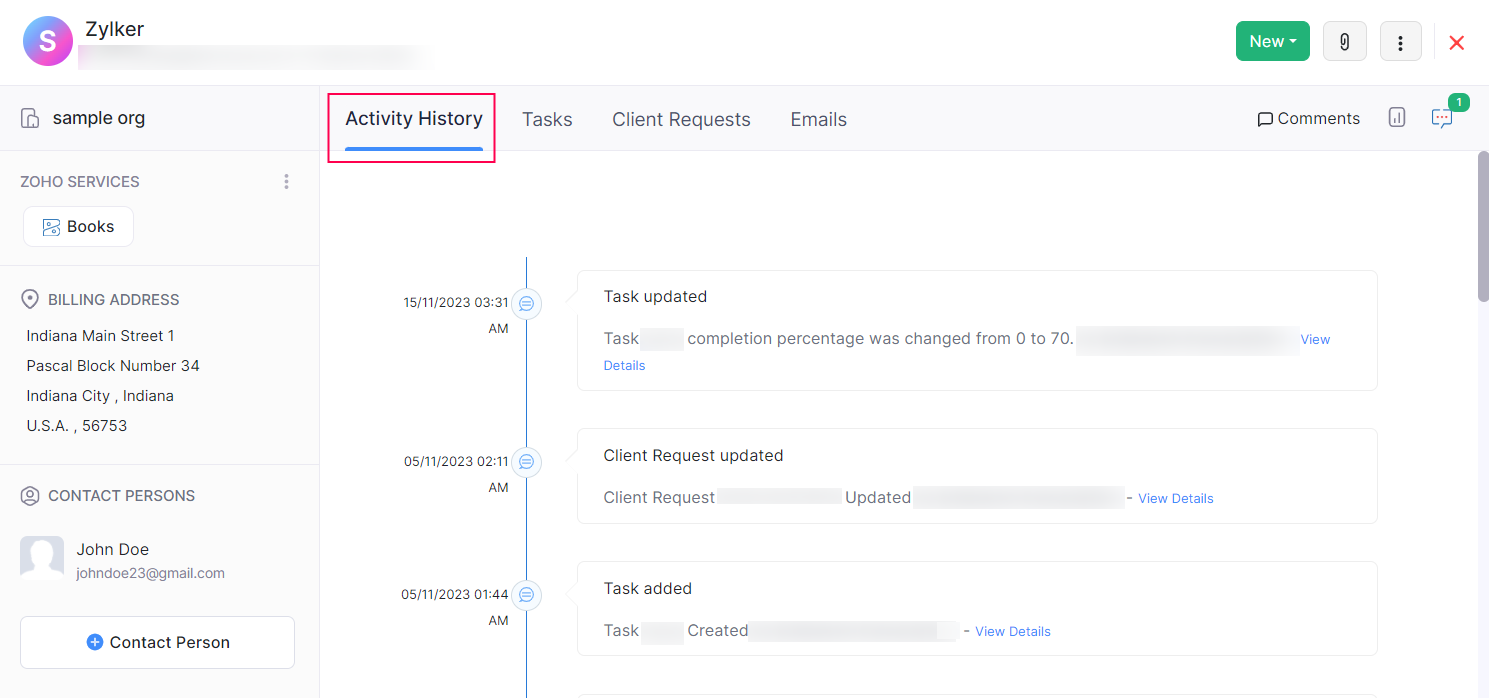Click the Billing Address location pin icon
Screen dimensions: 1489x698
29,297
